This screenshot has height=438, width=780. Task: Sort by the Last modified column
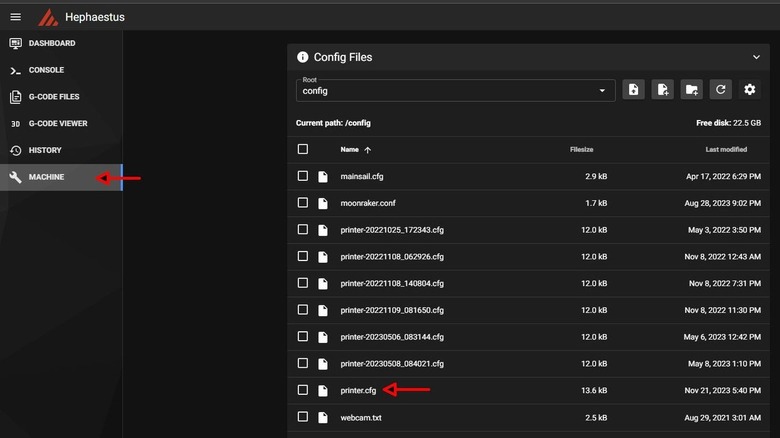725,150
